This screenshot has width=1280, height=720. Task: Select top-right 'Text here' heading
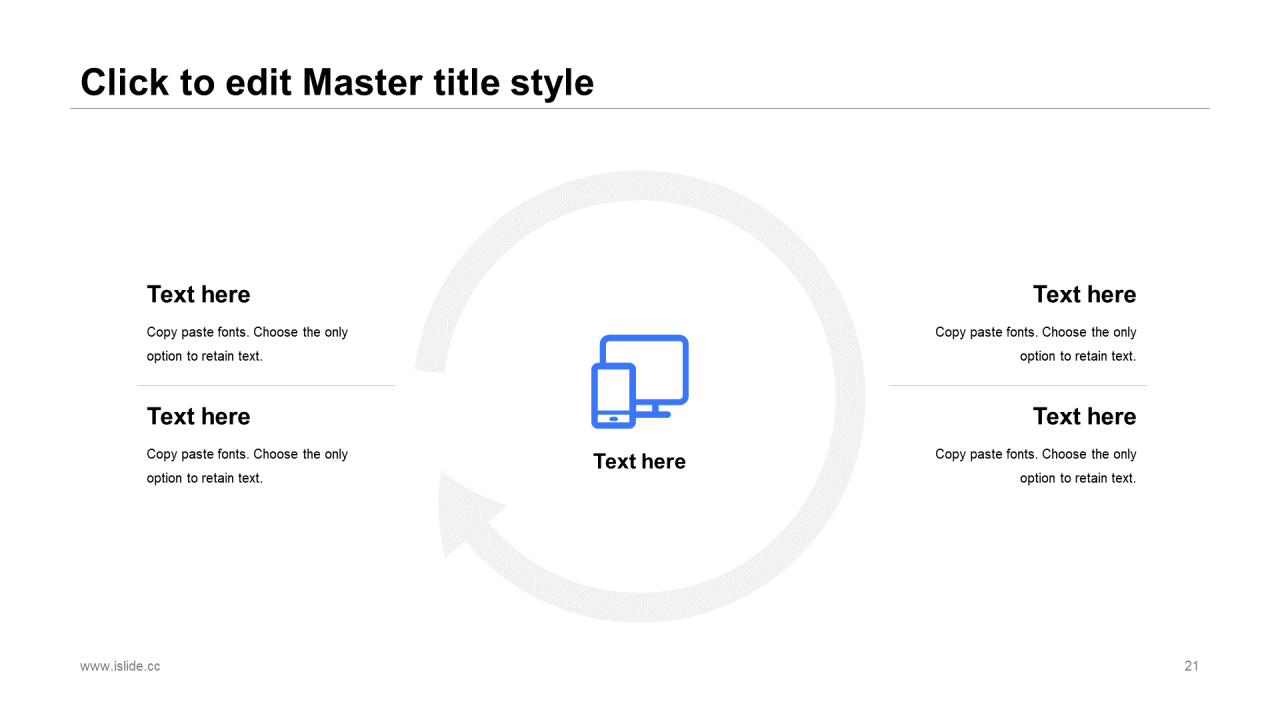point(1084,294)
